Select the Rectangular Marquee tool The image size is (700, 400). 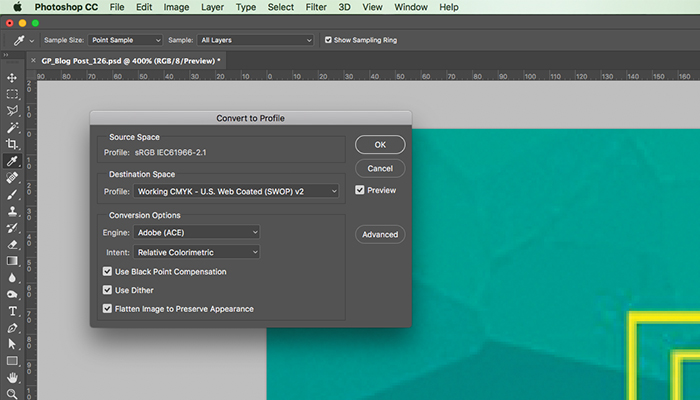pyautogui.click(x=12, y=94)
